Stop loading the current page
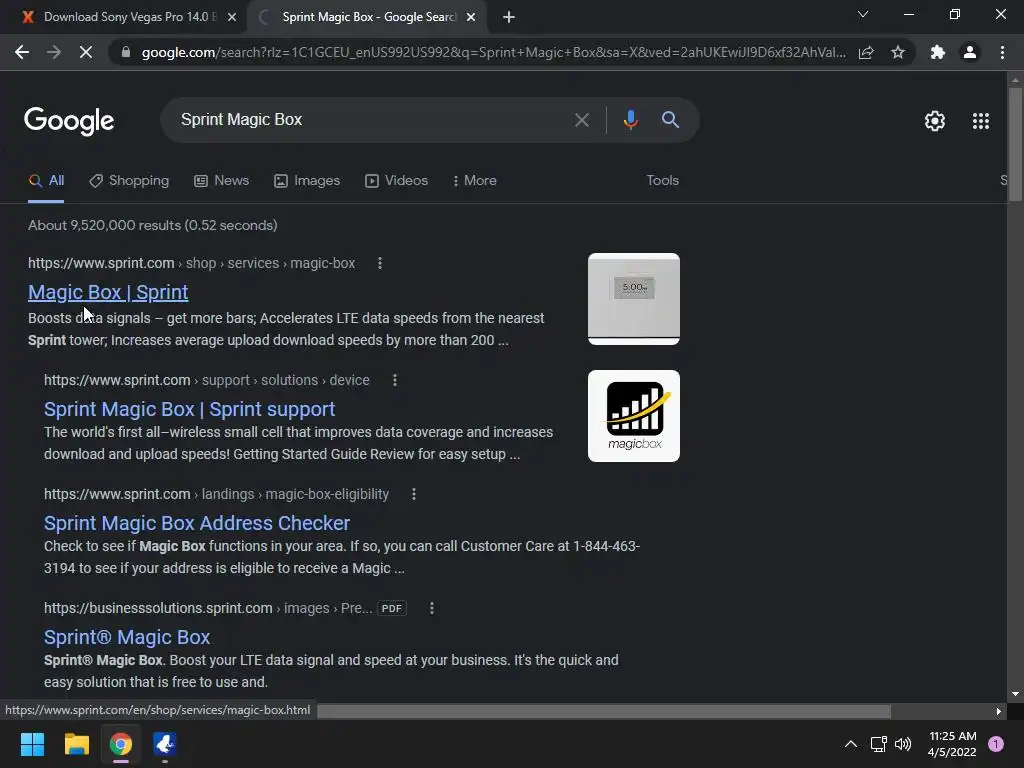Image resolution: width=1024 pixels, height=768 pixels. coord(86,52)
